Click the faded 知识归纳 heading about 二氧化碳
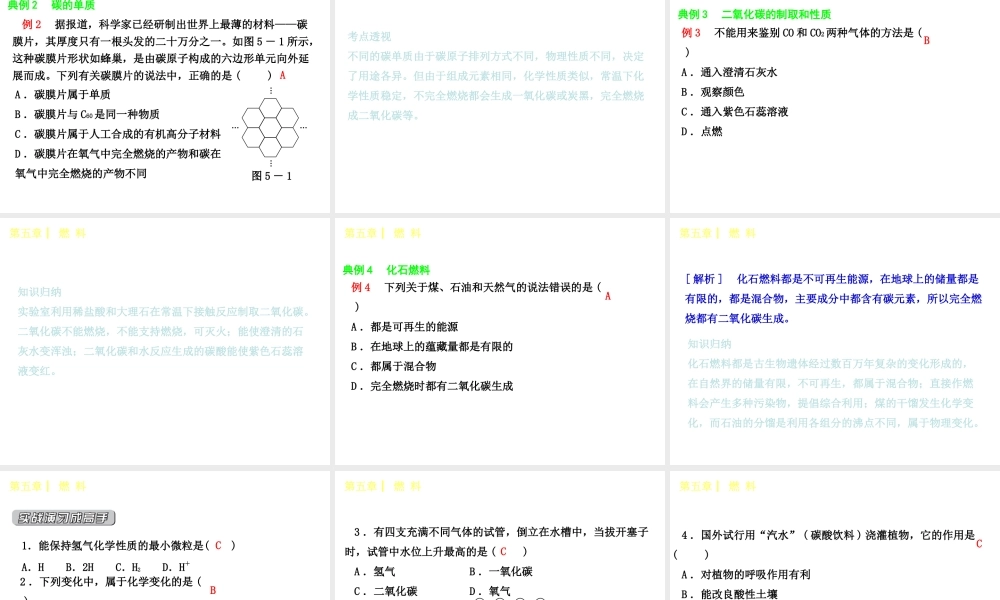Image resolution: width=1000 pixels, height=600 pixels. 40,292
